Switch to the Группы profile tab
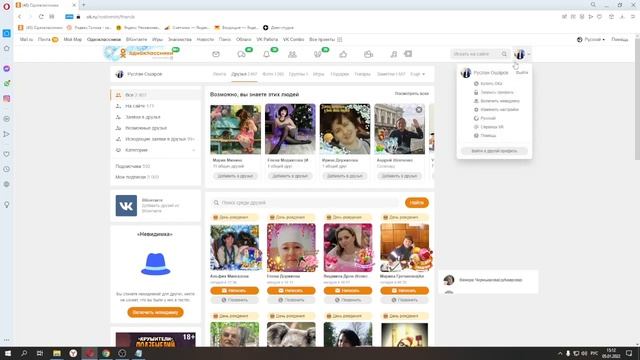 point(298,74)
